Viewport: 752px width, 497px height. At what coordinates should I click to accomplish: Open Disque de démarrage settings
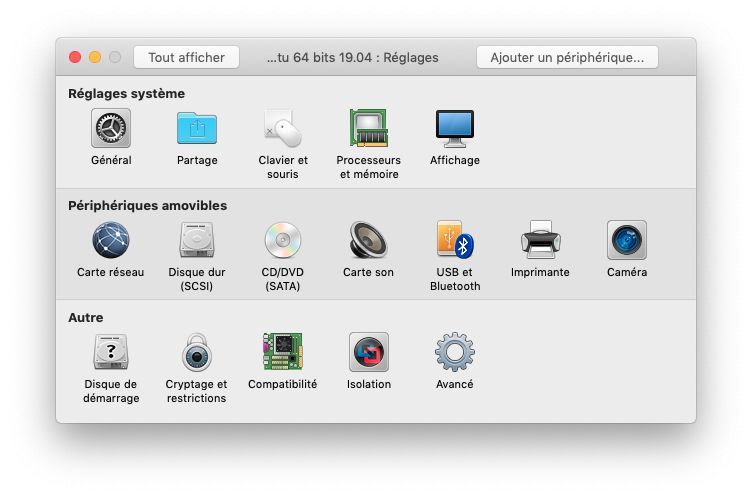(x=111, y=352)
